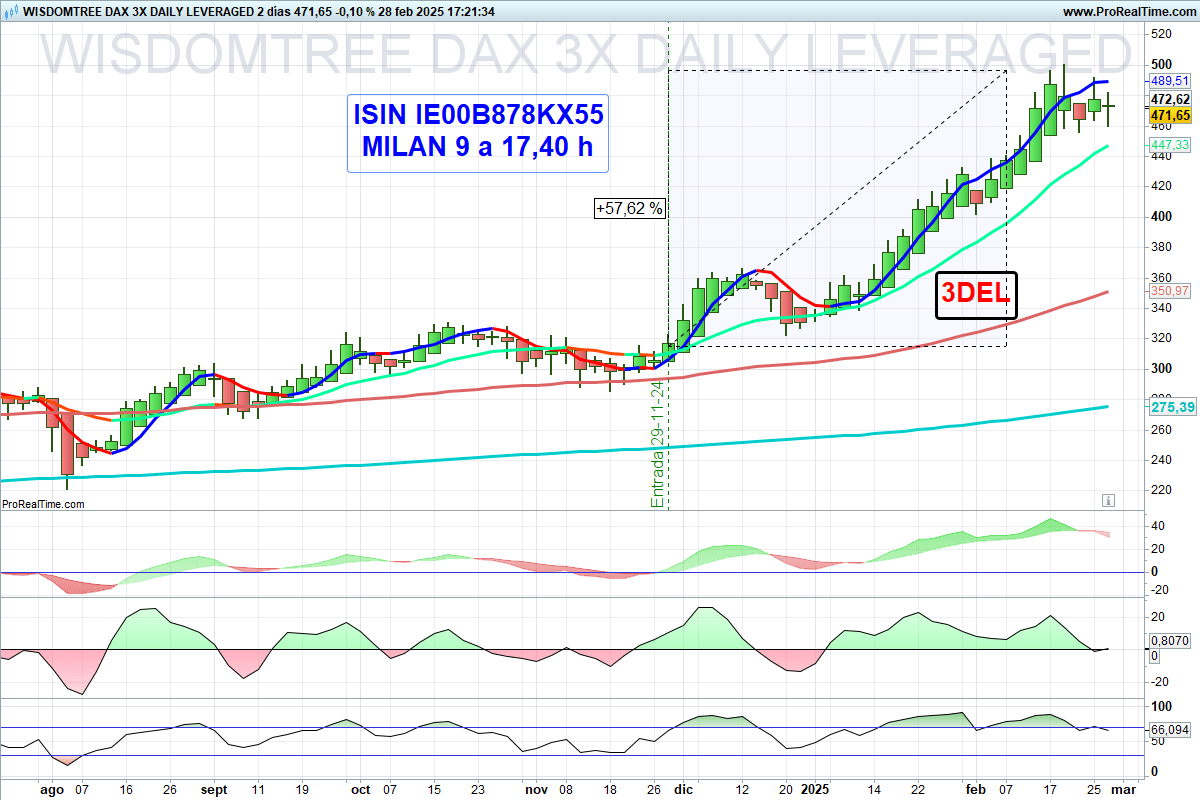Viewport: 1200px width, 800px height.
Task: Click the ago month label on time axis
Action: tap(50, 788)
